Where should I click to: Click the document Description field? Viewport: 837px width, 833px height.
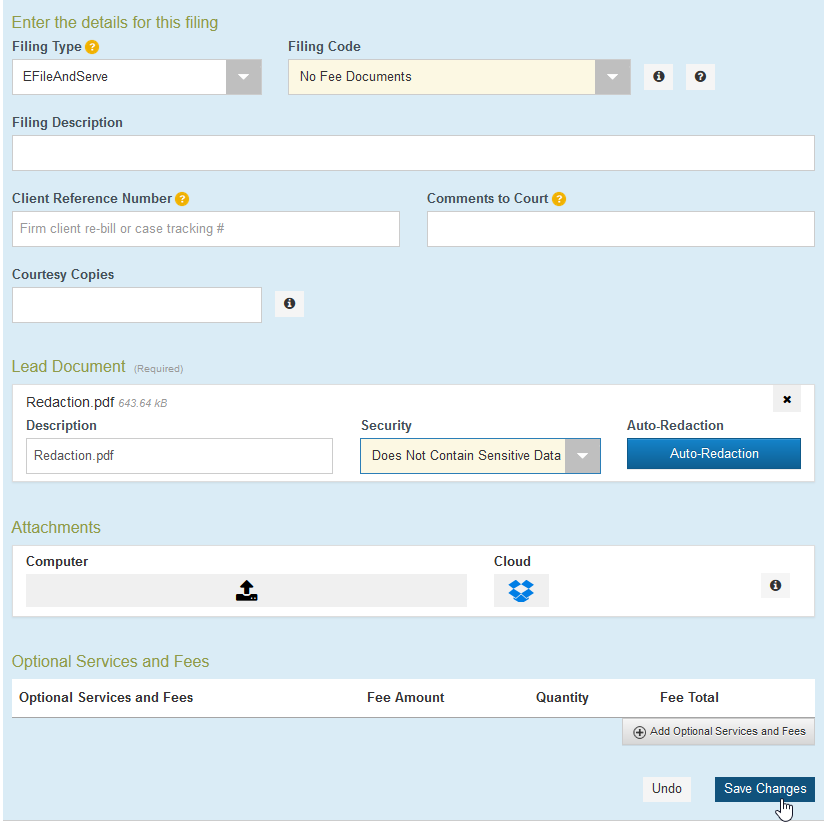coord(179,456)
